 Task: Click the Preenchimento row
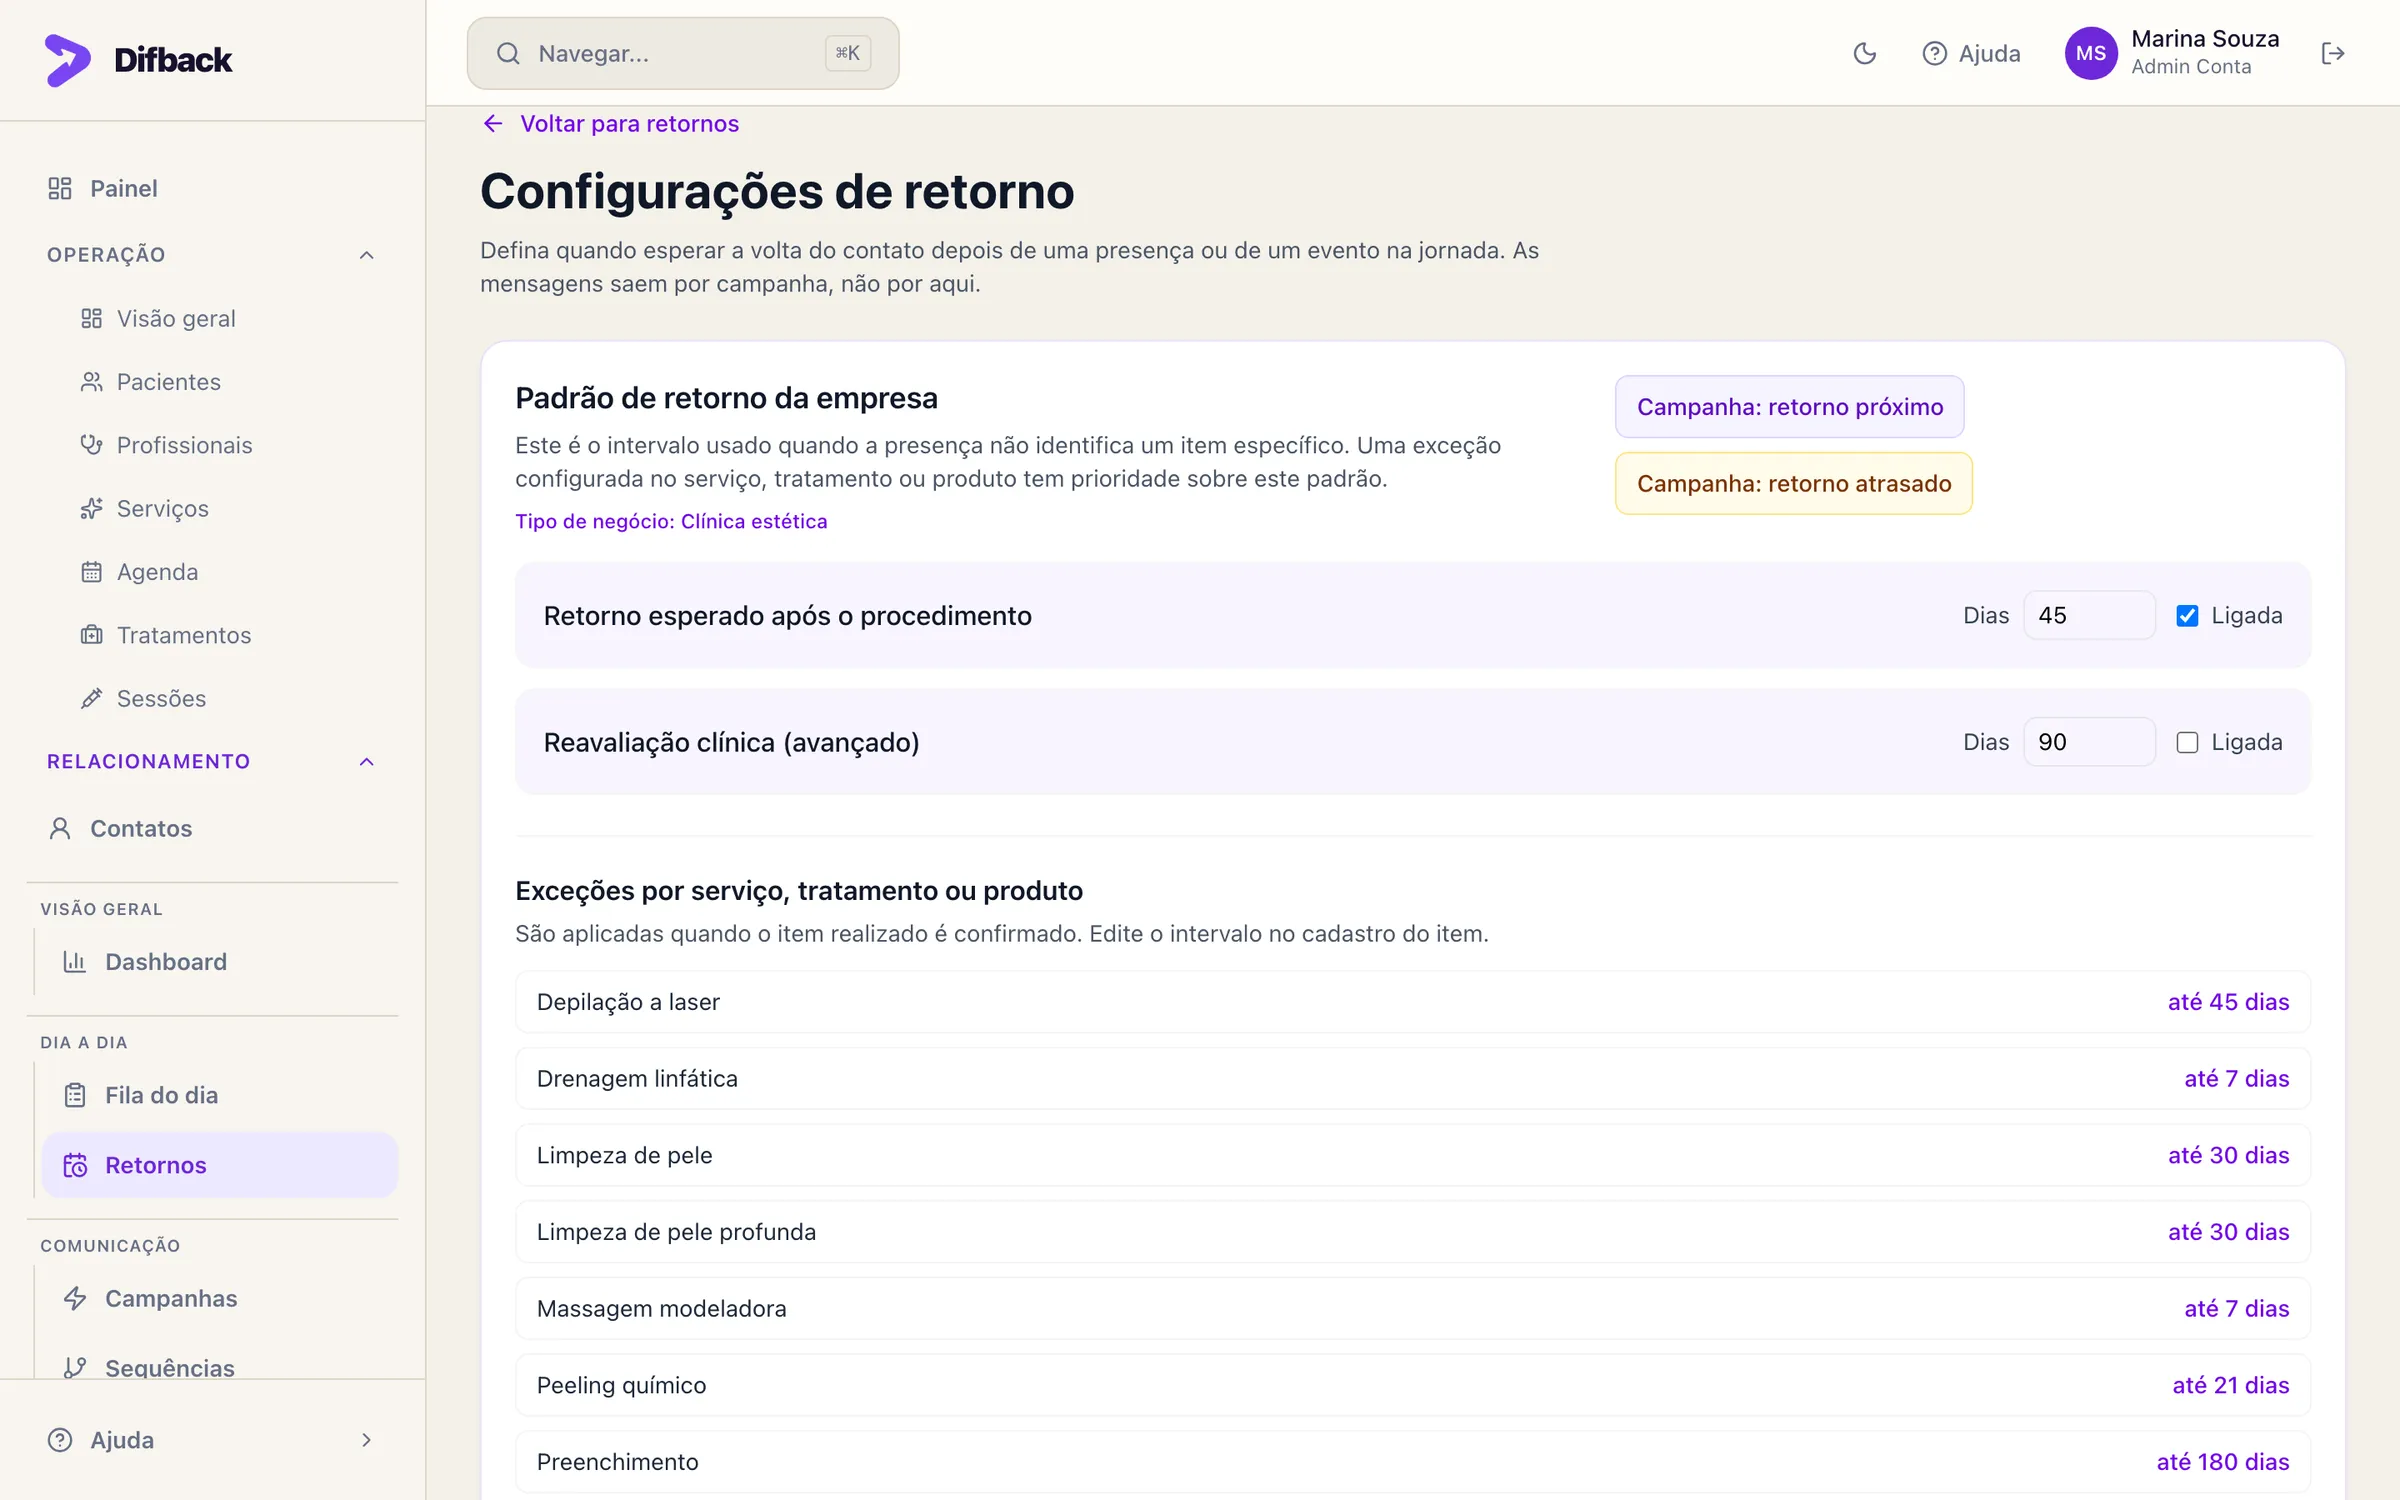coord(1412,1462)
